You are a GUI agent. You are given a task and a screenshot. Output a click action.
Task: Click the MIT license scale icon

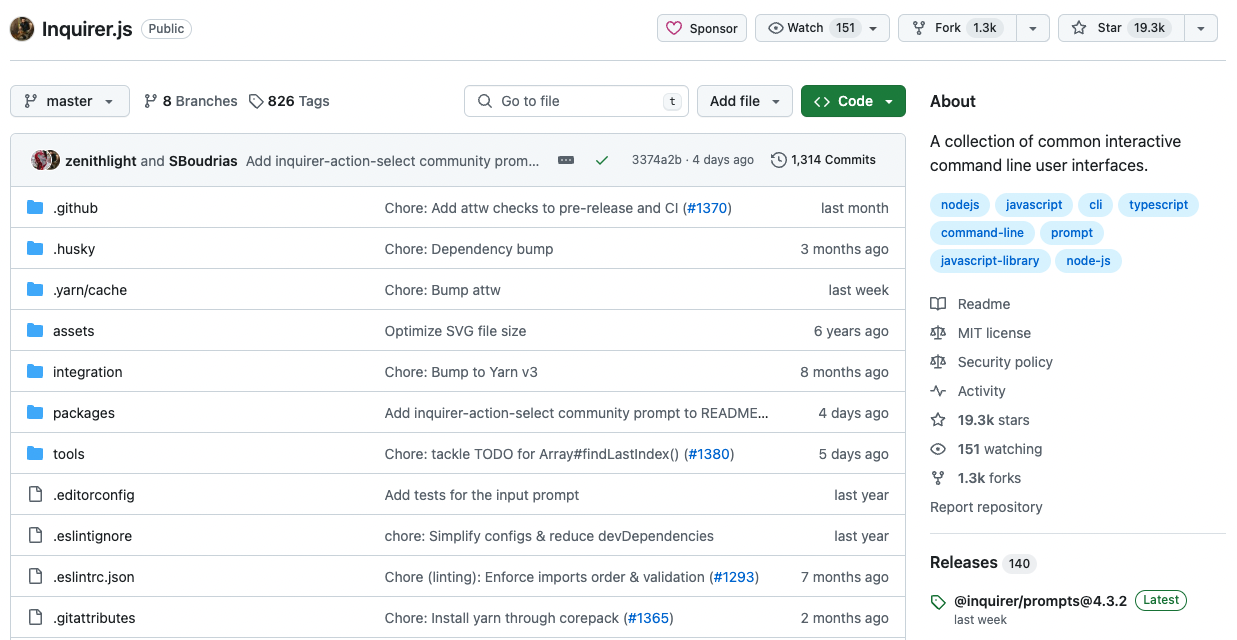[938, 333]
